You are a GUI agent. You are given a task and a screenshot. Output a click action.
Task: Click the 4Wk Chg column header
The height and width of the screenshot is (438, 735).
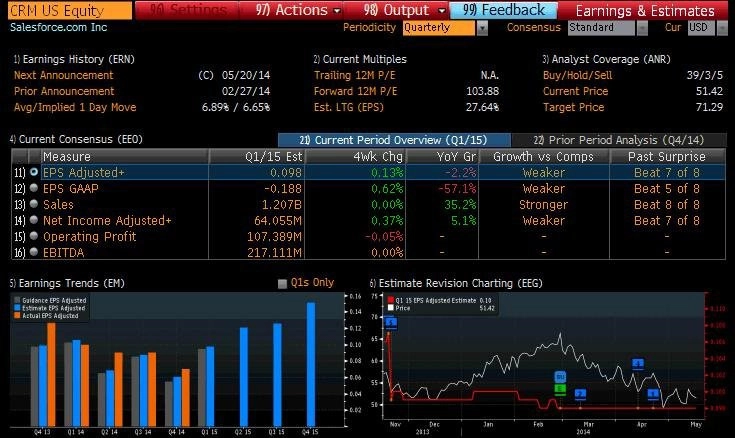pyautogui.click(x=356, y=156)
